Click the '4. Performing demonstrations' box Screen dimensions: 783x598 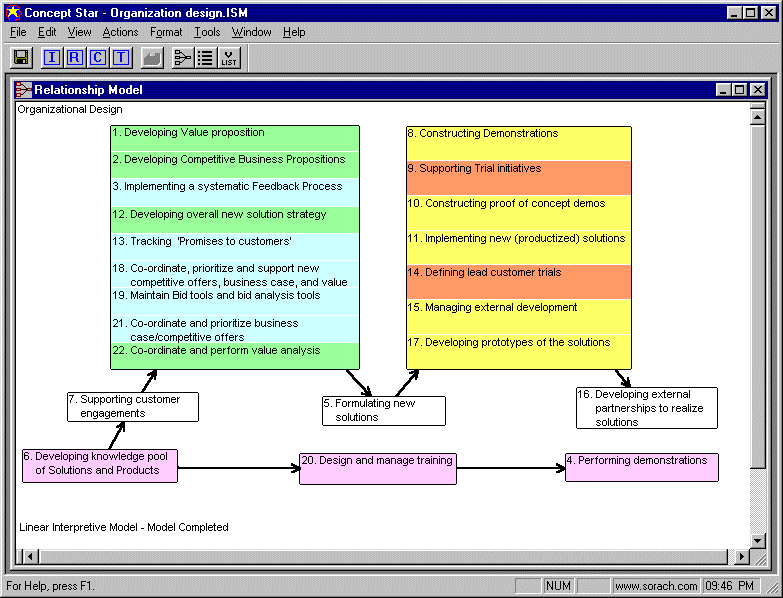pos(642,467)
